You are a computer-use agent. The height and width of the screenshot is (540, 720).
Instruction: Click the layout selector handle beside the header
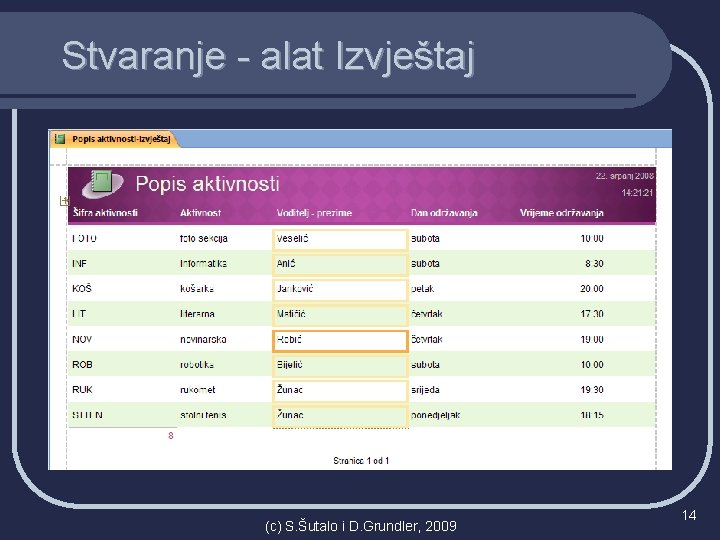(64, 201)
